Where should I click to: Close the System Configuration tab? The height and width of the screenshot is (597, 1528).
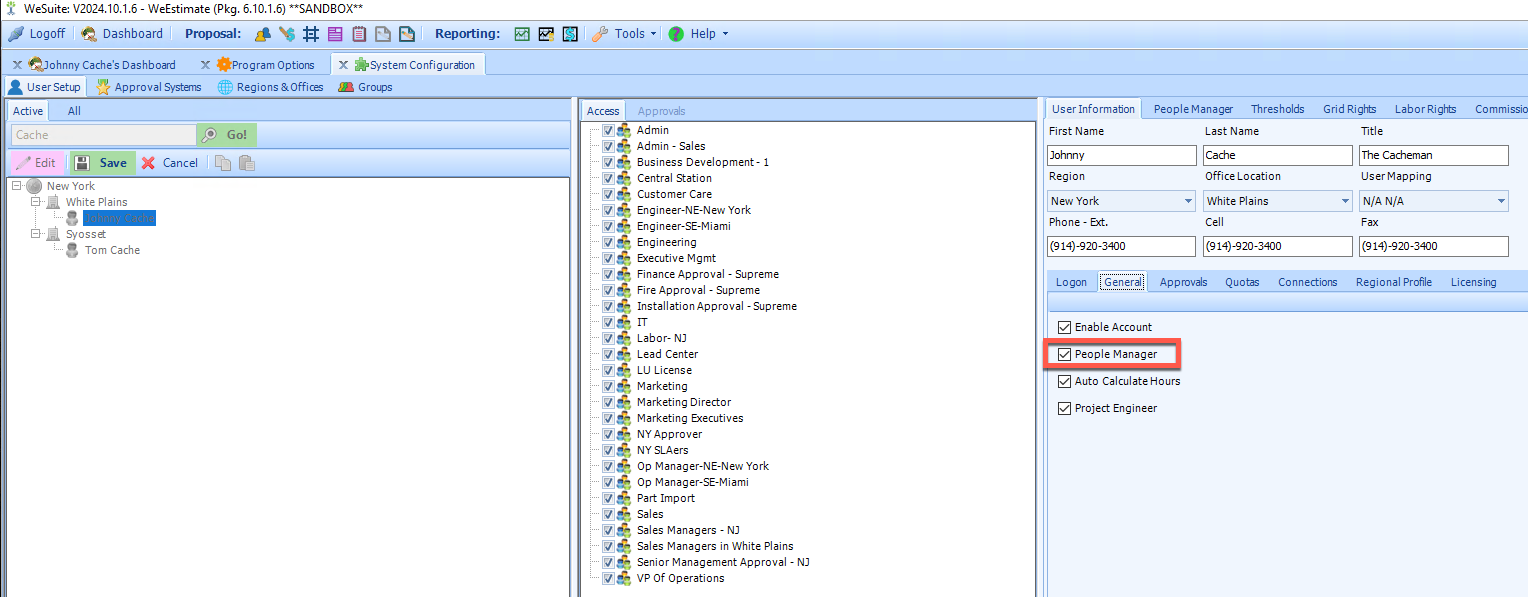point(343,65)
